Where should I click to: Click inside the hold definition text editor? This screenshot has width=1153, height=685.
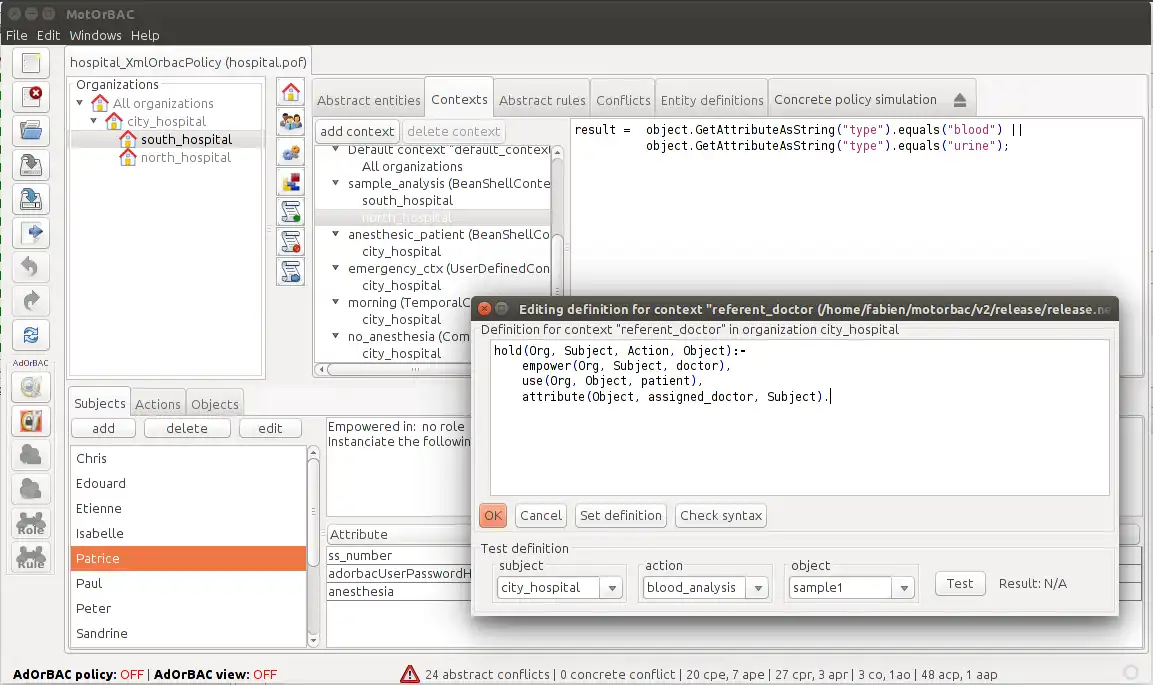799,417
